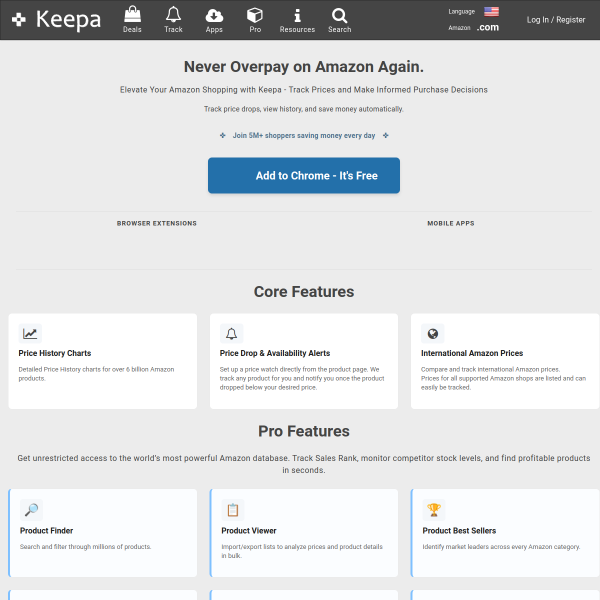
Task: Click 'Search and filter through millions of products'
Action: 85,547
